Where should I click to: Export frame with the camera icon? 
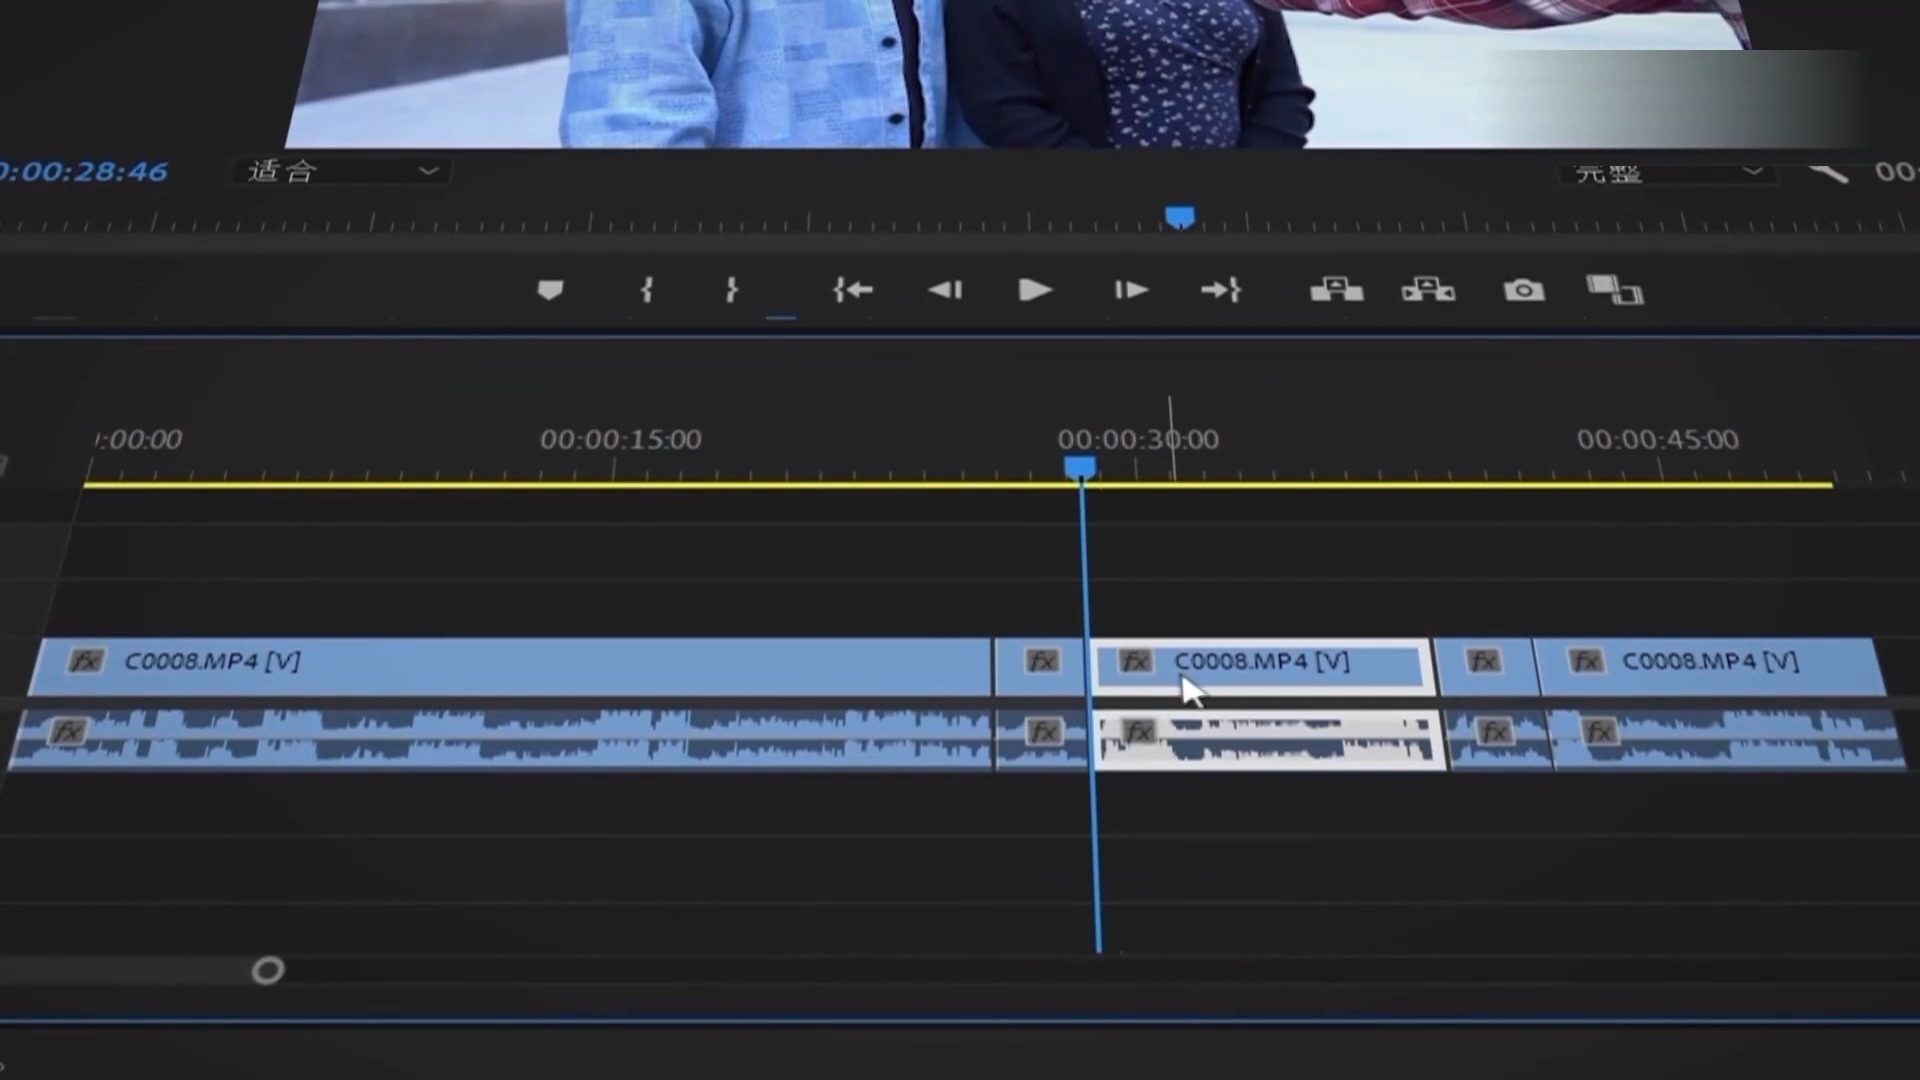[x=1523, y=290]
